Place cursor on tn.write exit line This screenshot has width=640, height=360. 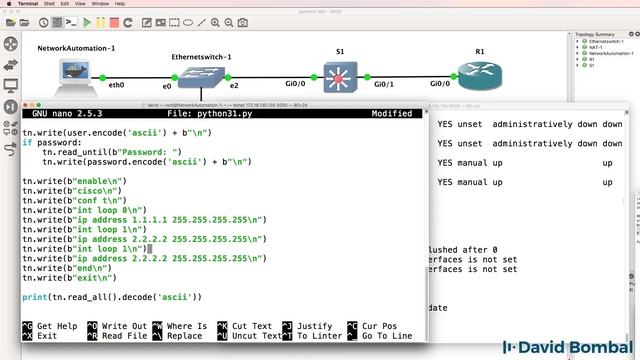tap(69, 278)
